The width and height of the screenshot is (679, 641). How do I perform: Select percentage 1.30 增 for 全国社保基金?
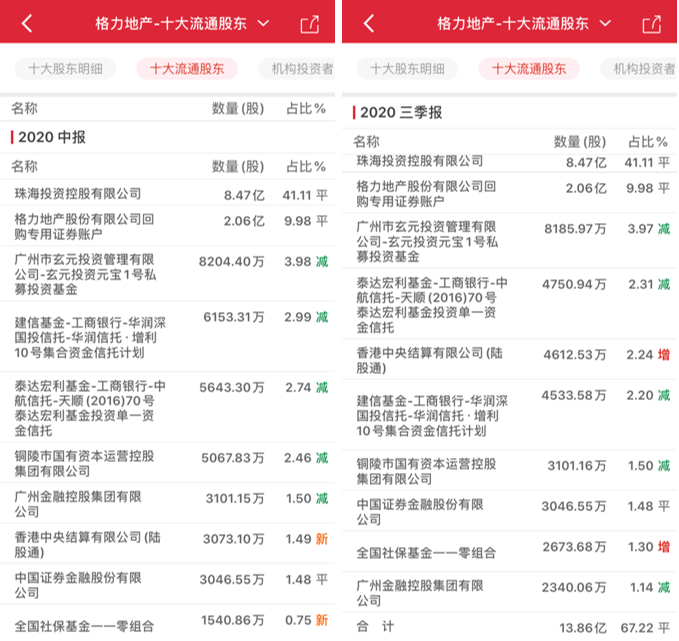[x=649, y=547]
